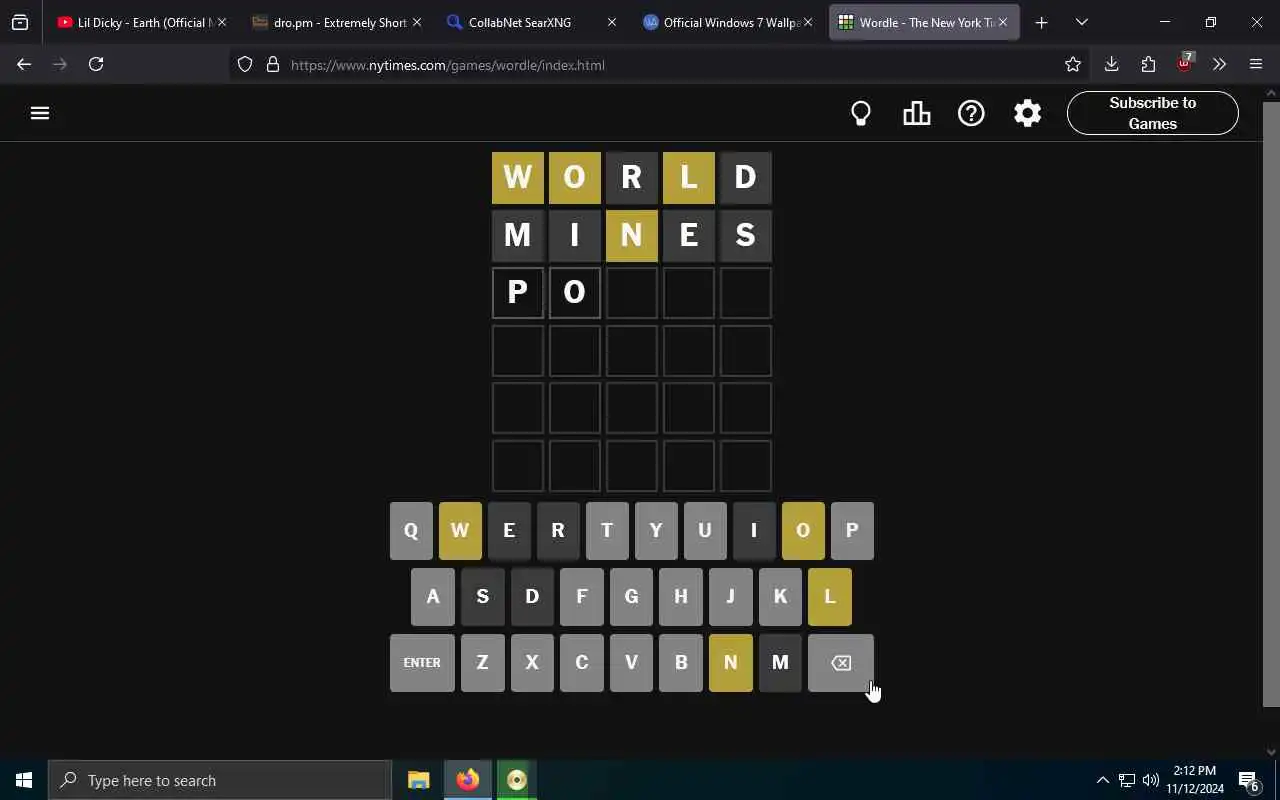Tap the G key on Wordle keyboard
The width and height of the screenshot is (1280, 800).
(631, 597)
